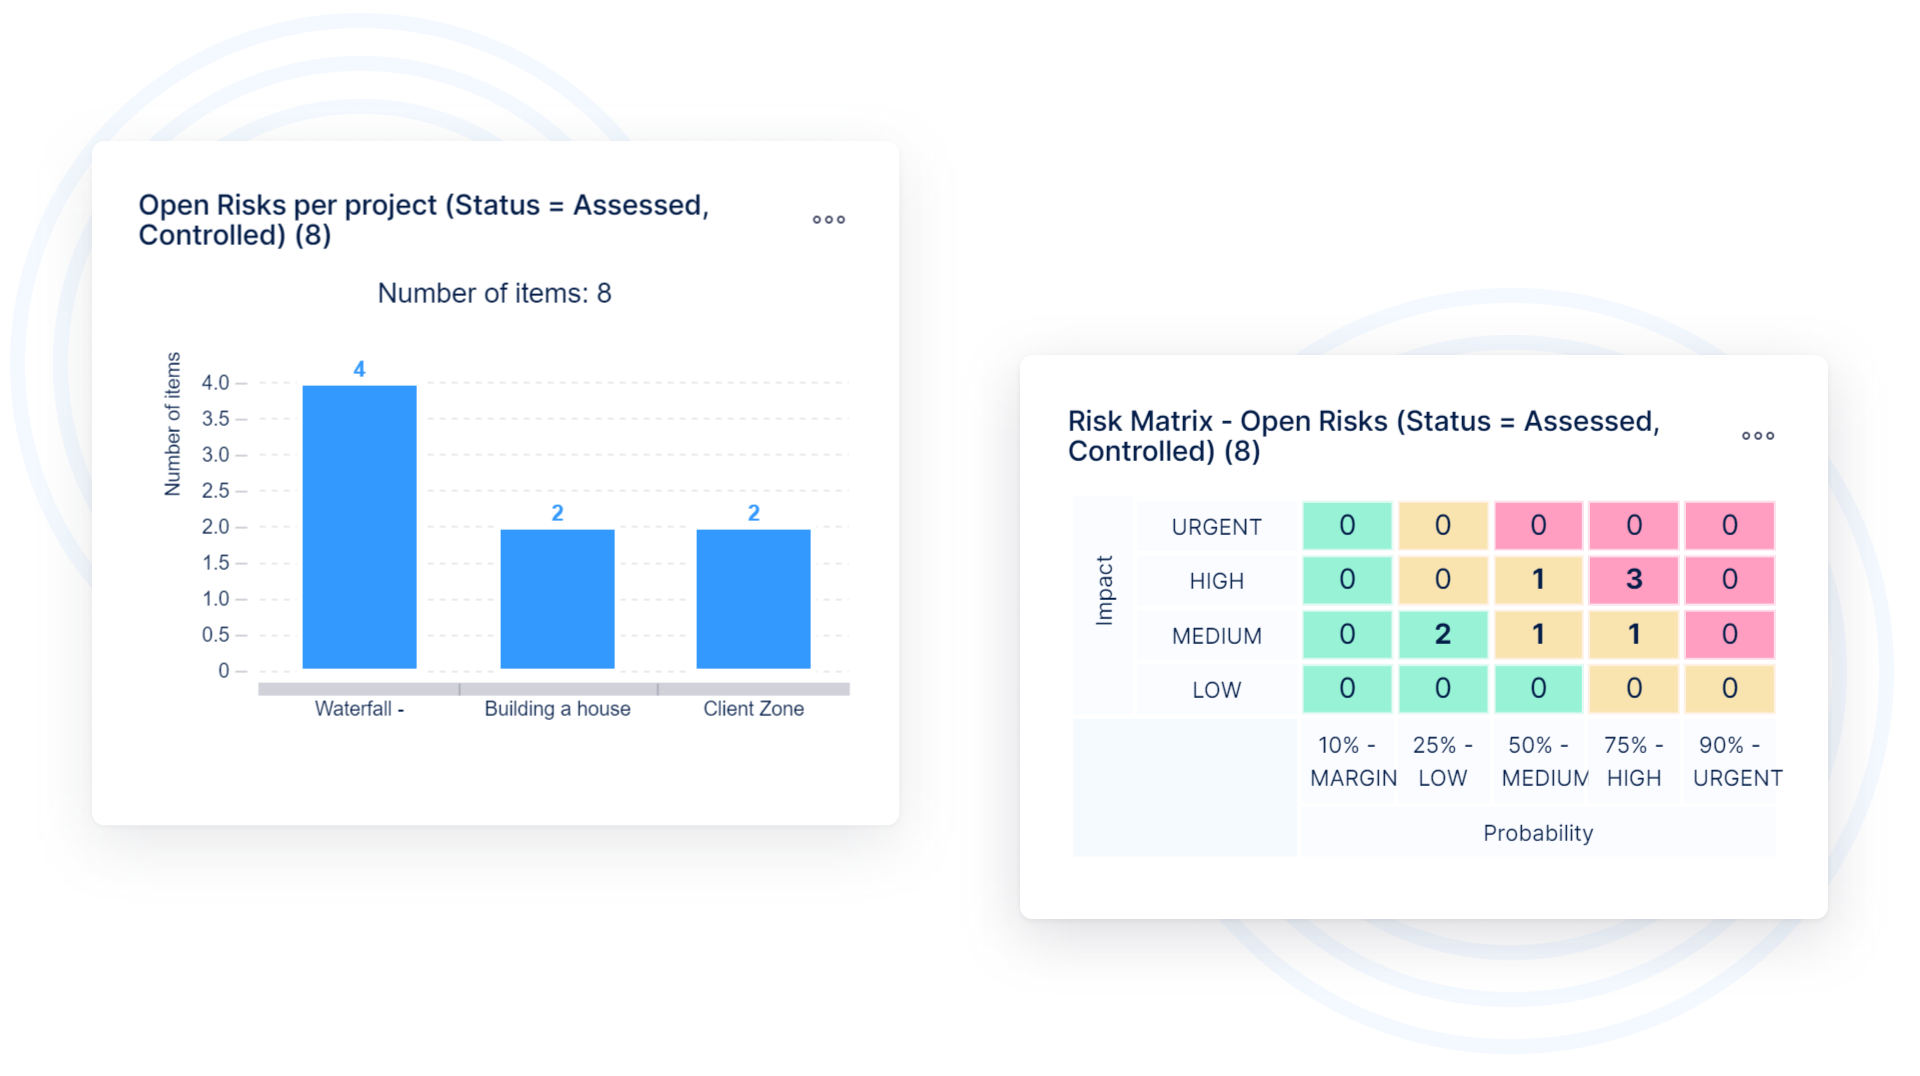Screen dimensions: 1920x1076
Task: Select the Client Zone bar
Action: tap(753, 598)
